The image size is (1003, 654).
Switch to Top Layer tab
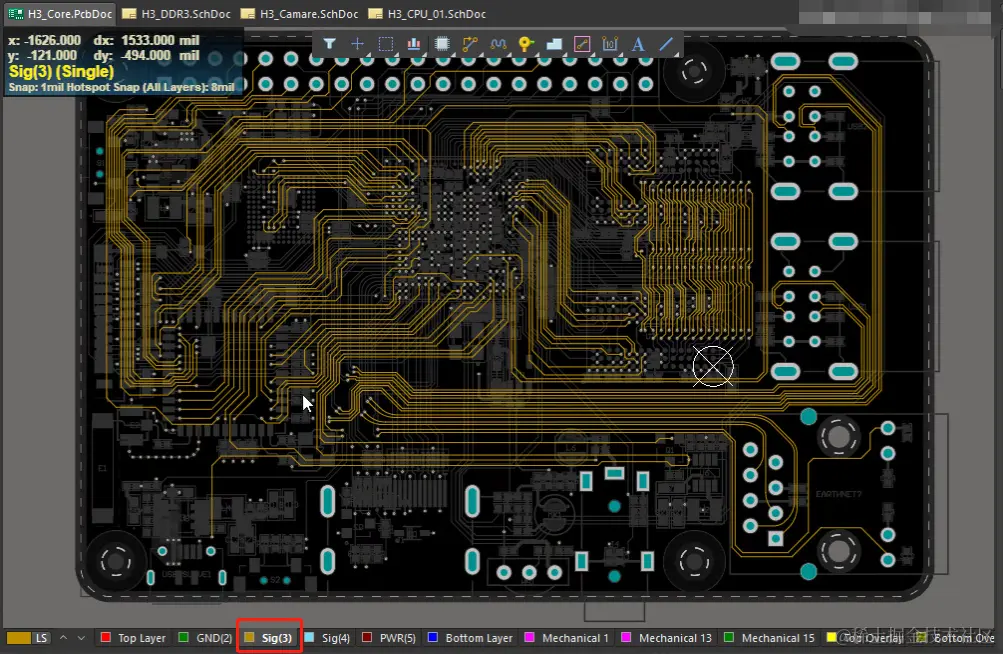coord(134,638)
